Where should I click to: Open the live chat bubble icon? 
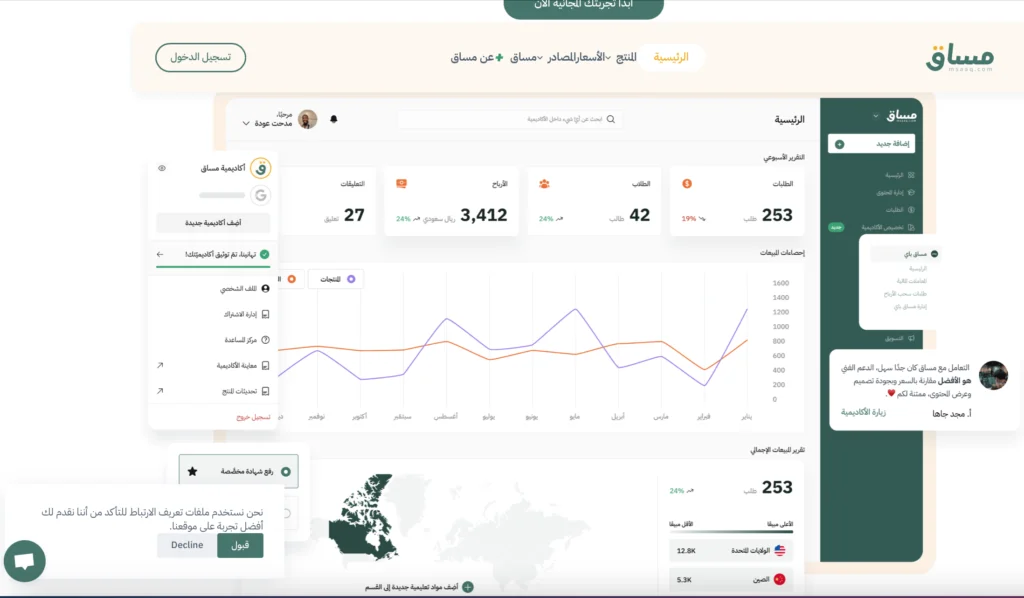tap(25, 561)
